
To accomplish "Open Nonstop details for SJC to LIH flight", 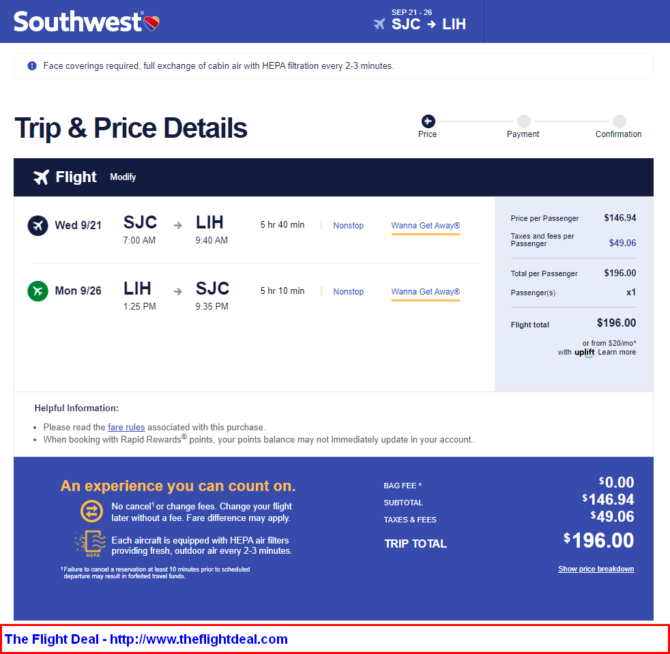I will (348, 226).
